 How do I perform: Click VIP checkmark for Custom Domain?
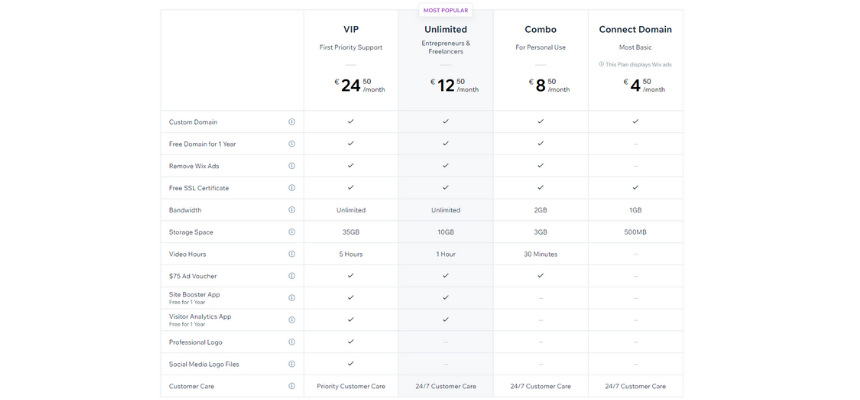click(351, 121)
